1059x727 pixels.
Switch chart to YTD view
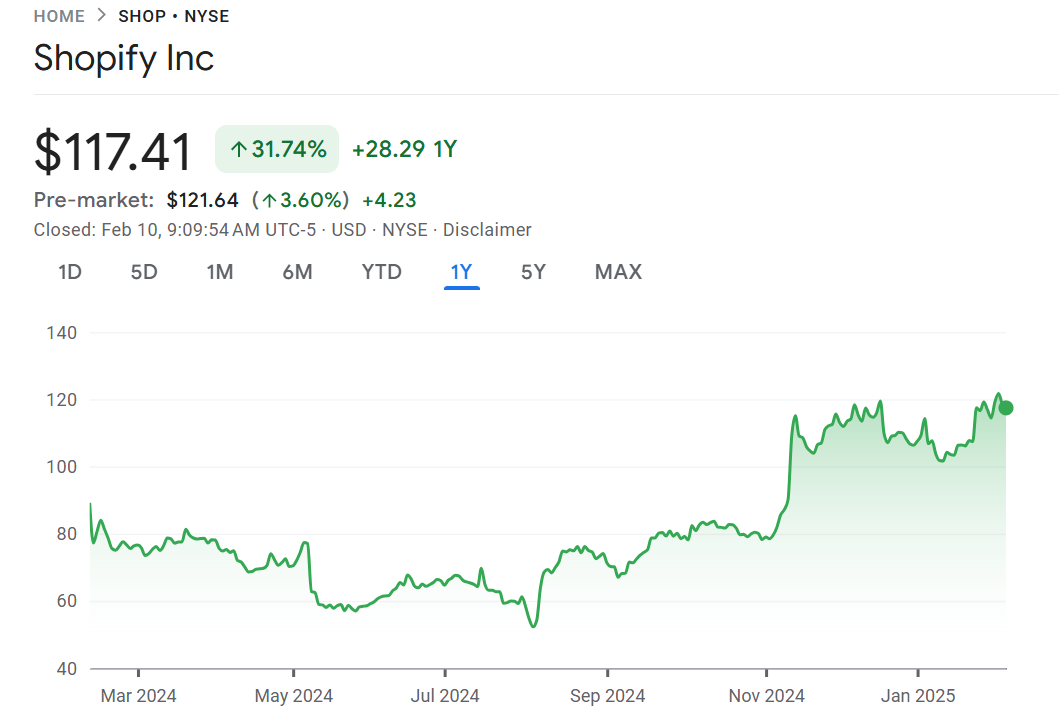(381, 272)
